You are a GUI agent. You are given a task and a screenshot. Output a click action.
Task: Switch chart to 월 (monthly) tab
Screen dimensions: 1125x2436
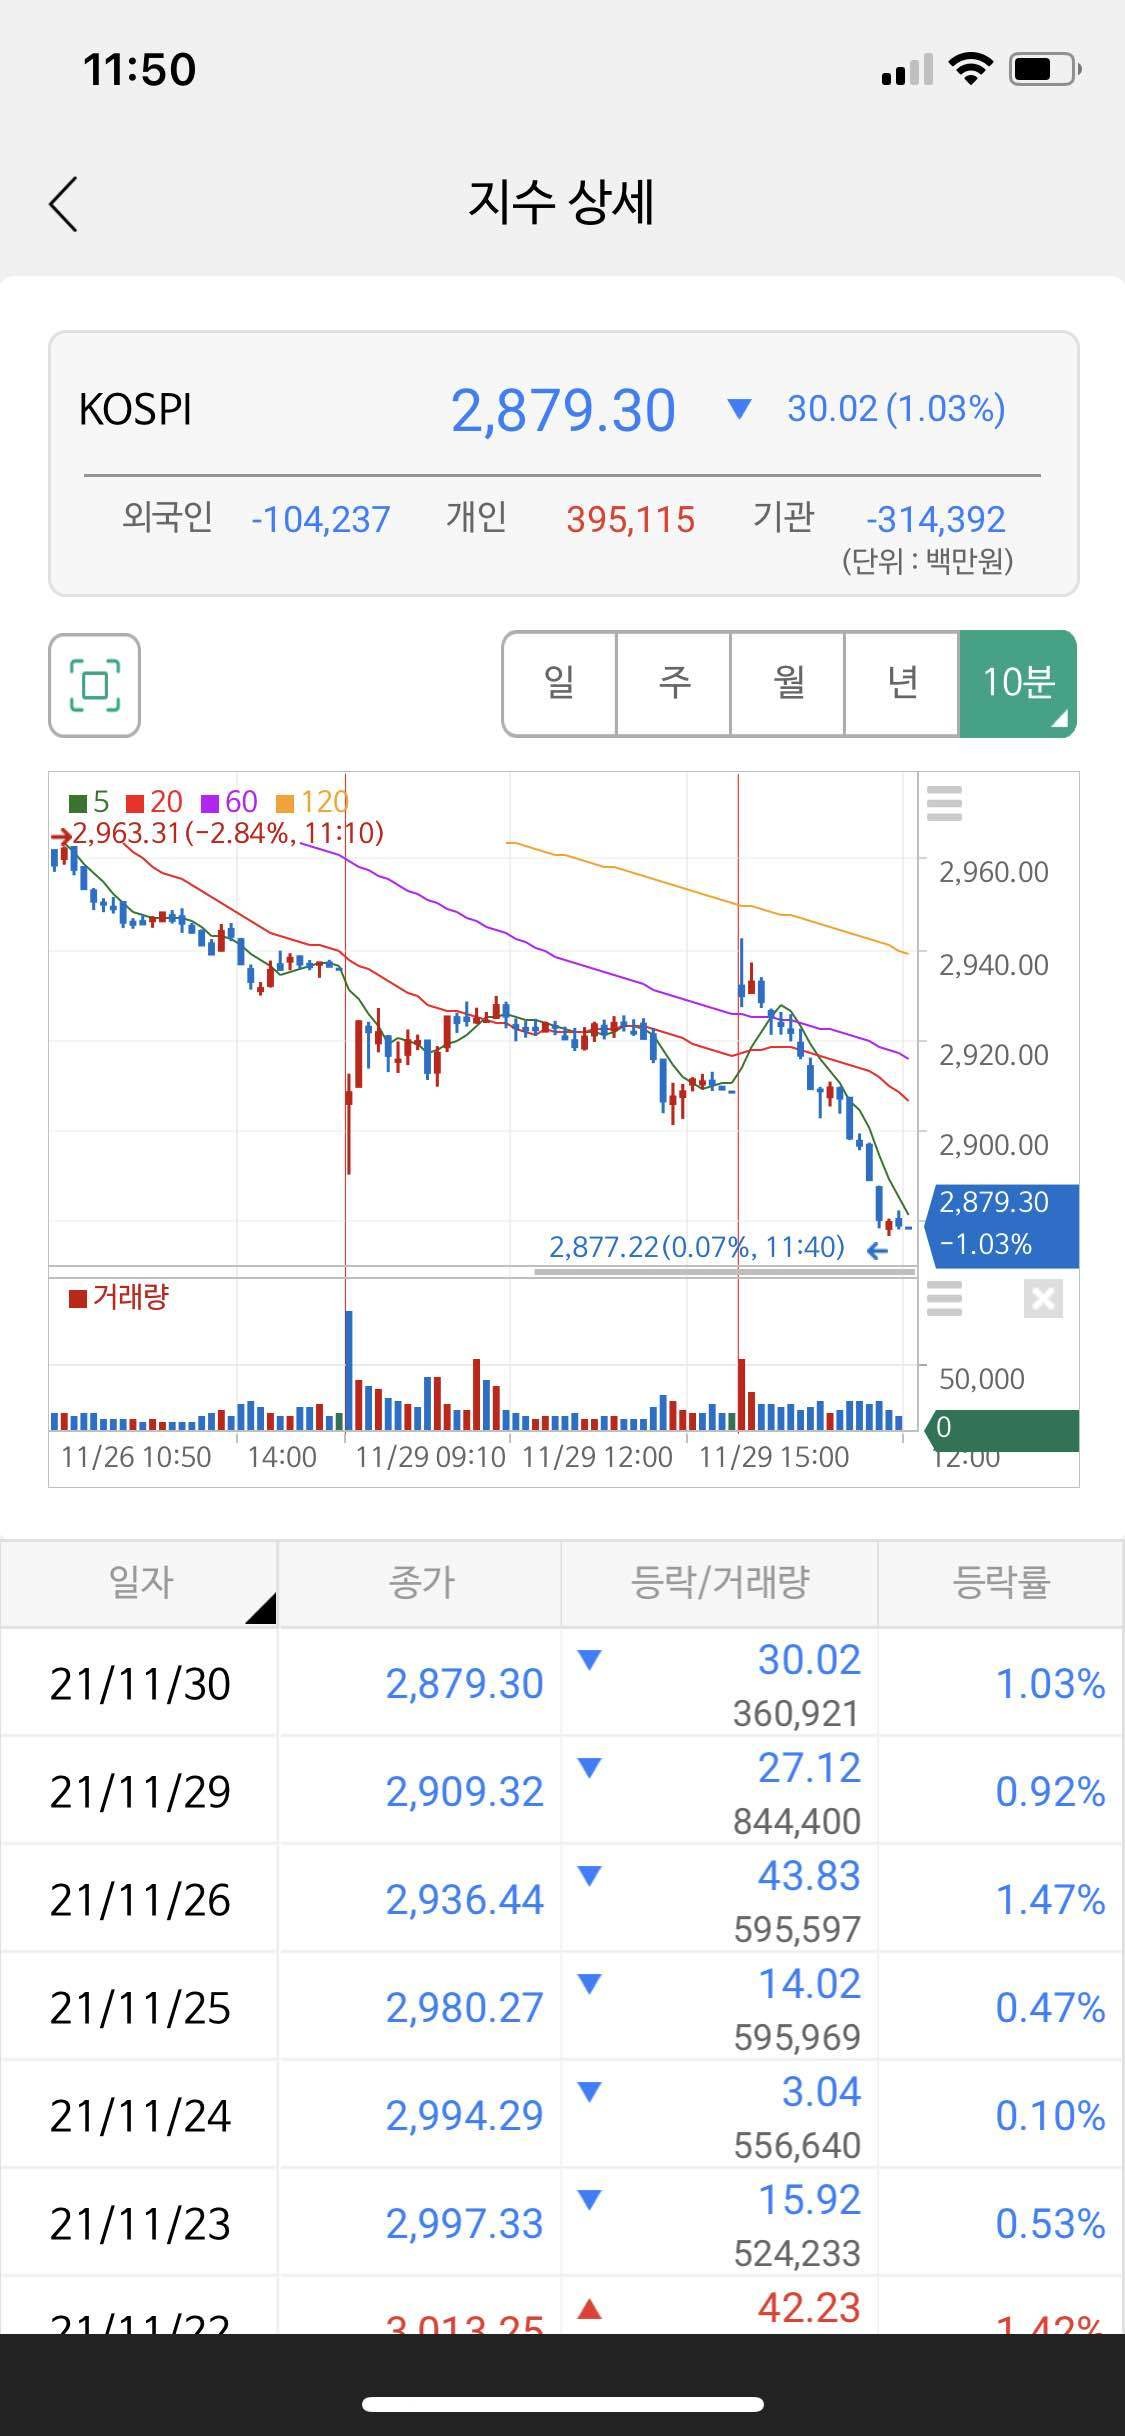point(788,684)
